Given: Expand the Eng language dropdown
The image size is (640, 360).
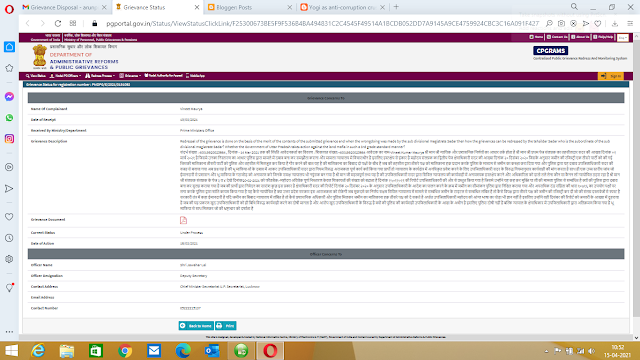Looking at the screenshot, I should pos(622,38).
